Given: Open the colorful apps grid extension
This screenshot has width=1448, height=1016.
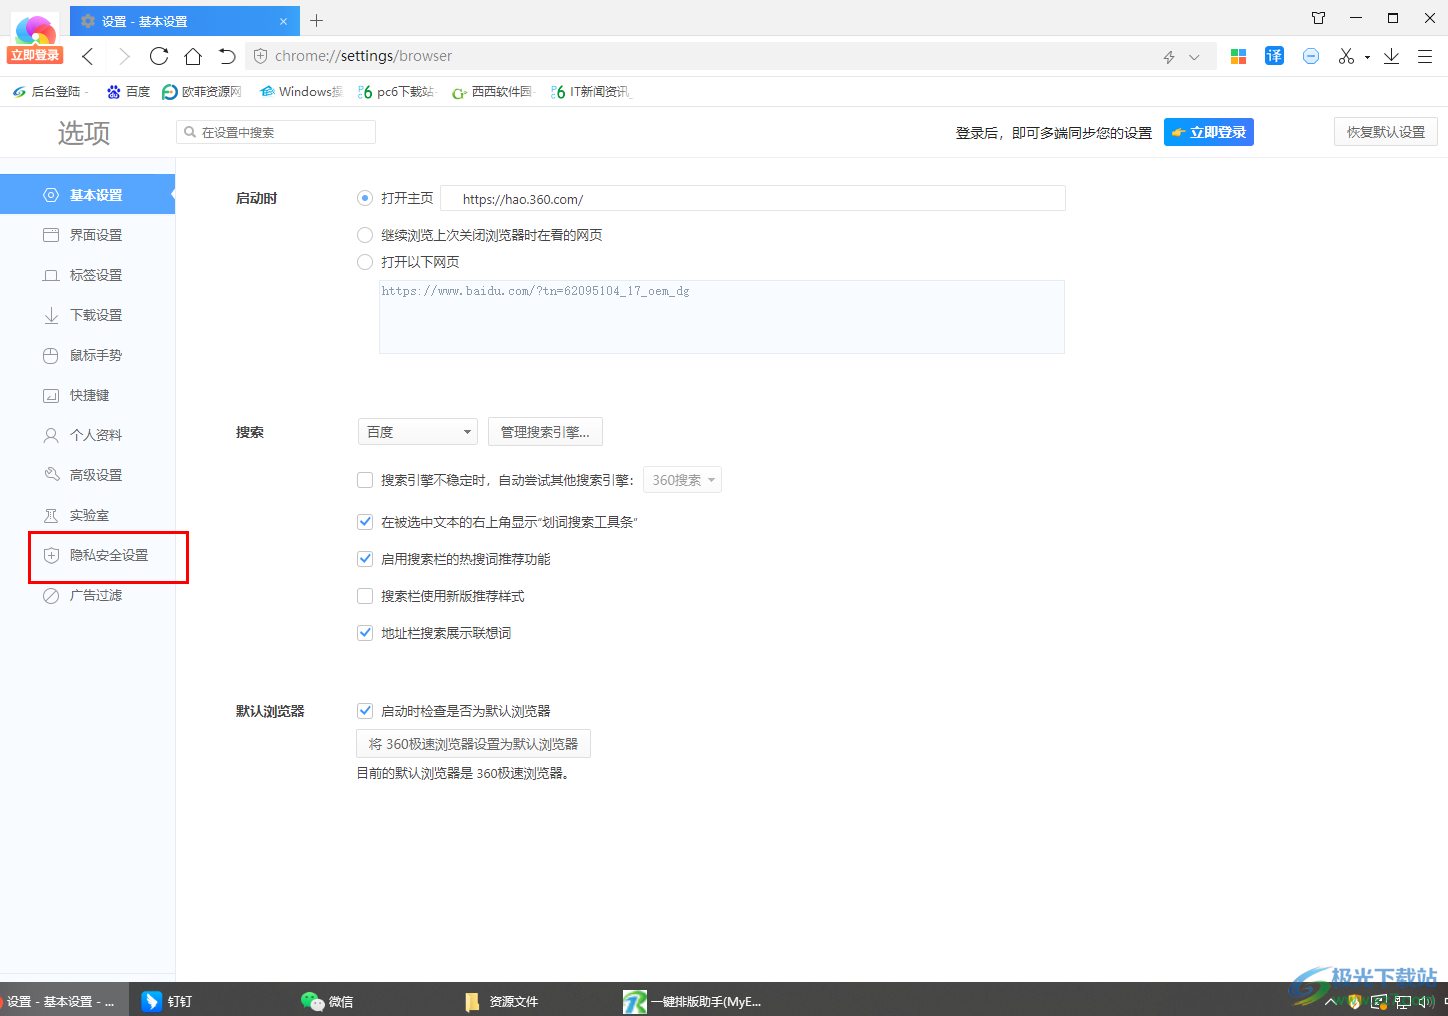Looking at the screenshot, I should pyautogui.click(x=1238, y=56).
